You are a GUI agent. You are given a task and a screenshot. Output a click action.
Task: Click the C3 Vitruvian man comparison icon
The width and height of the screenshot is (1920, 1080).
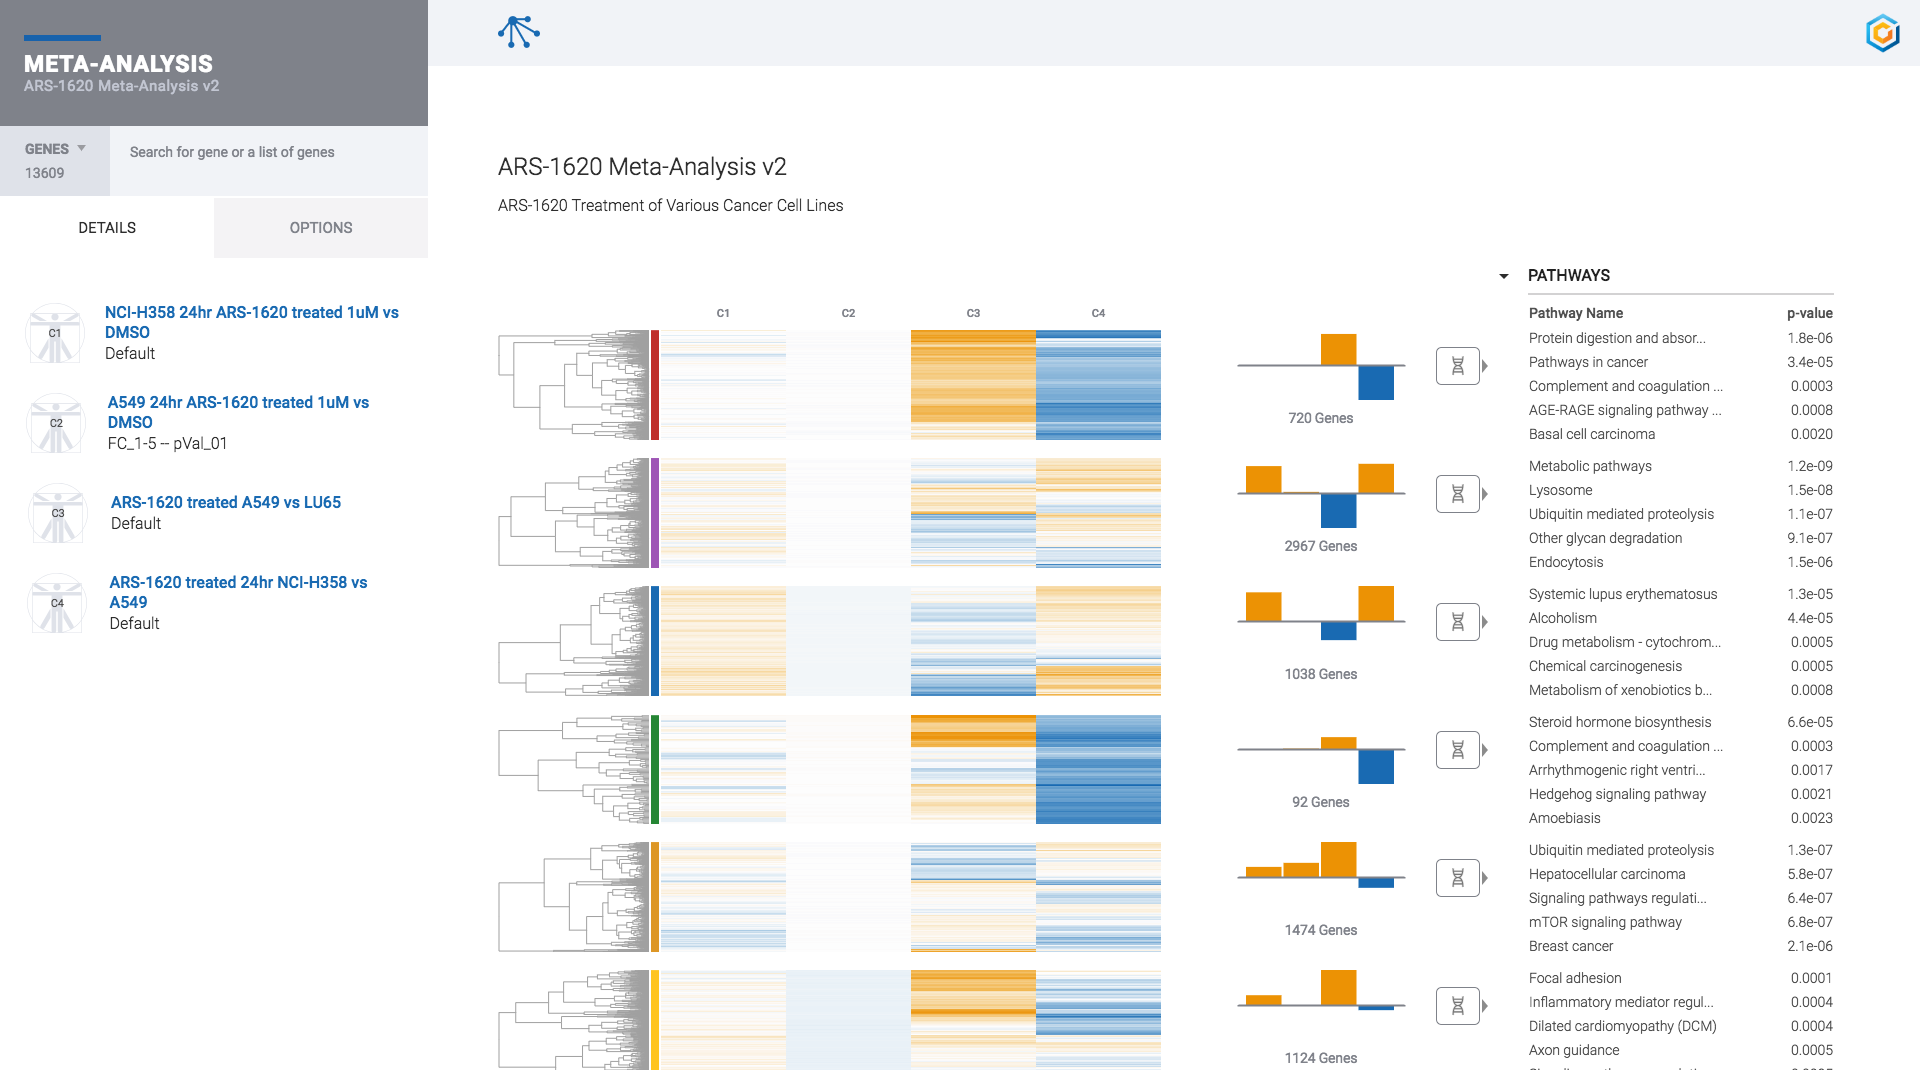[x=58, y=513]
